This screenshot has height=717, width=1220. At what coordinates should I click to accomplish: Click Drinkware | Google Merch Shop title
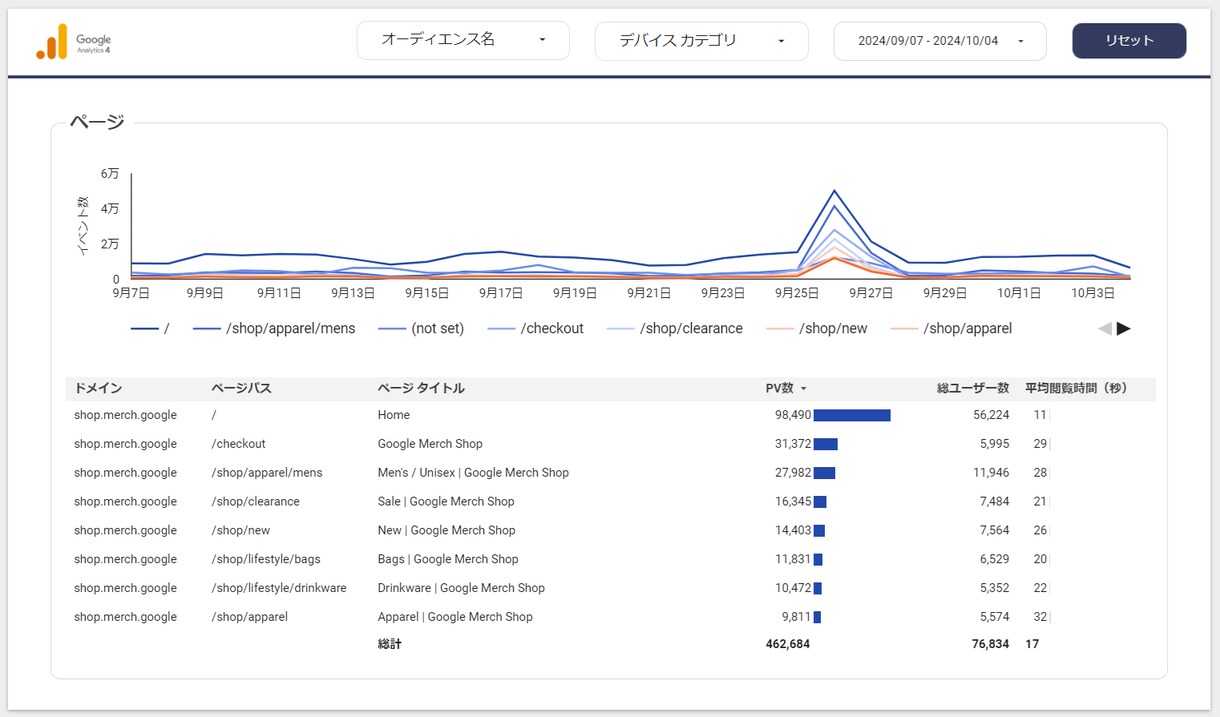click(x=461, y=589)
